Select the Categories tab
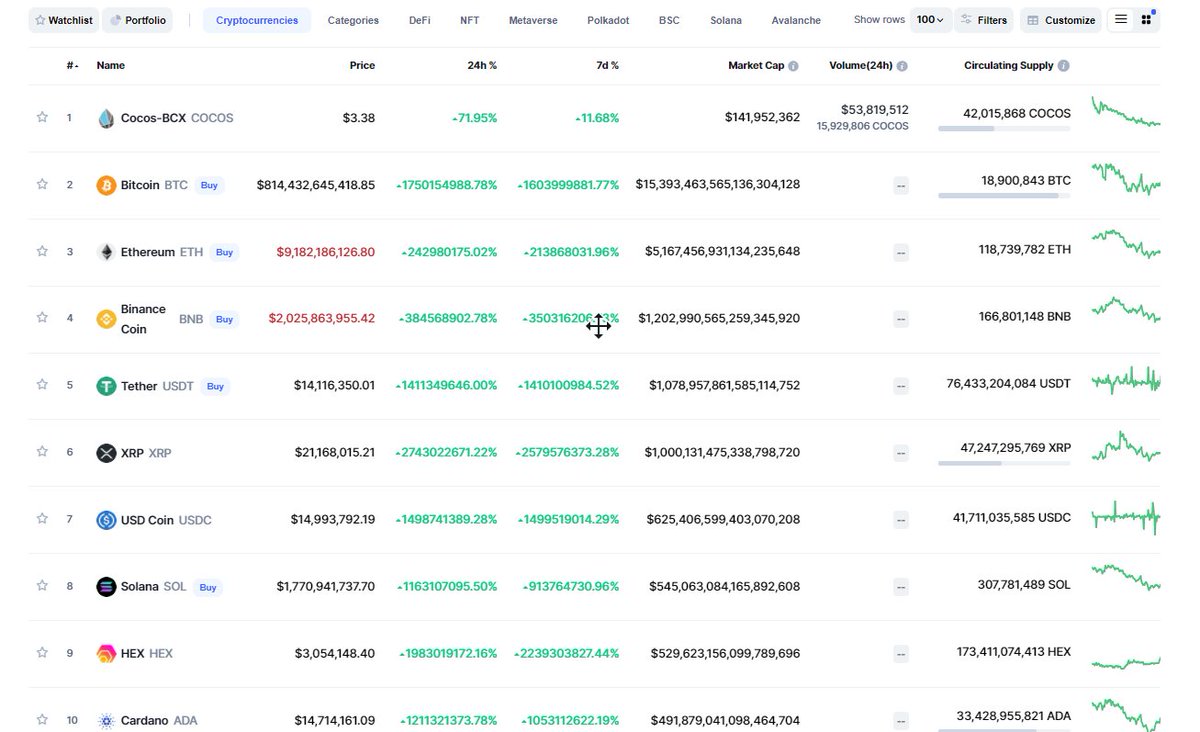This screenshot has width=1200, height=732. 353,20
